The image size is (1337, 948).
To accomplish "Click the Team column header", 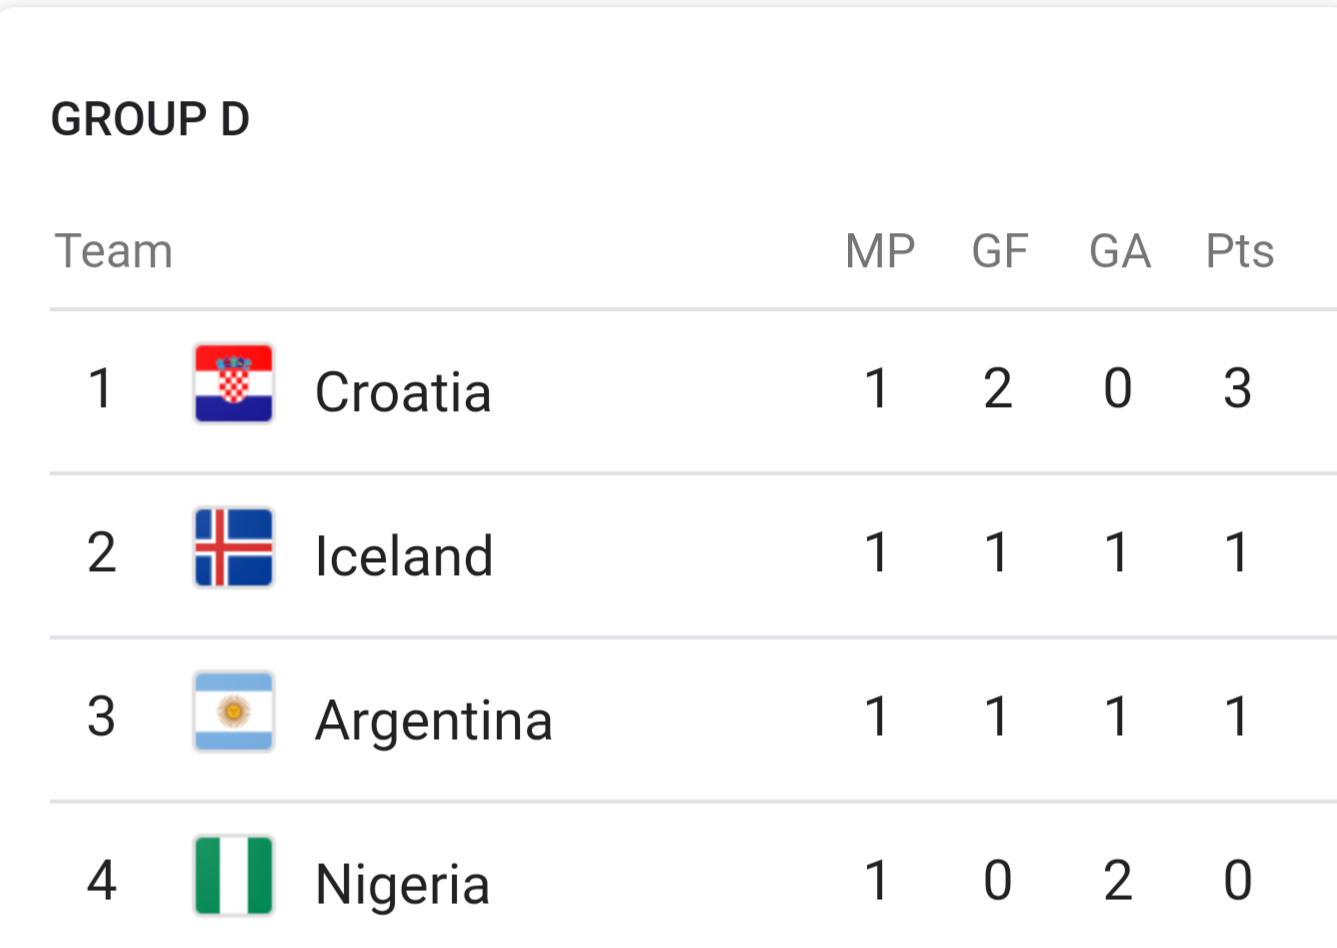I will point(114,250).
